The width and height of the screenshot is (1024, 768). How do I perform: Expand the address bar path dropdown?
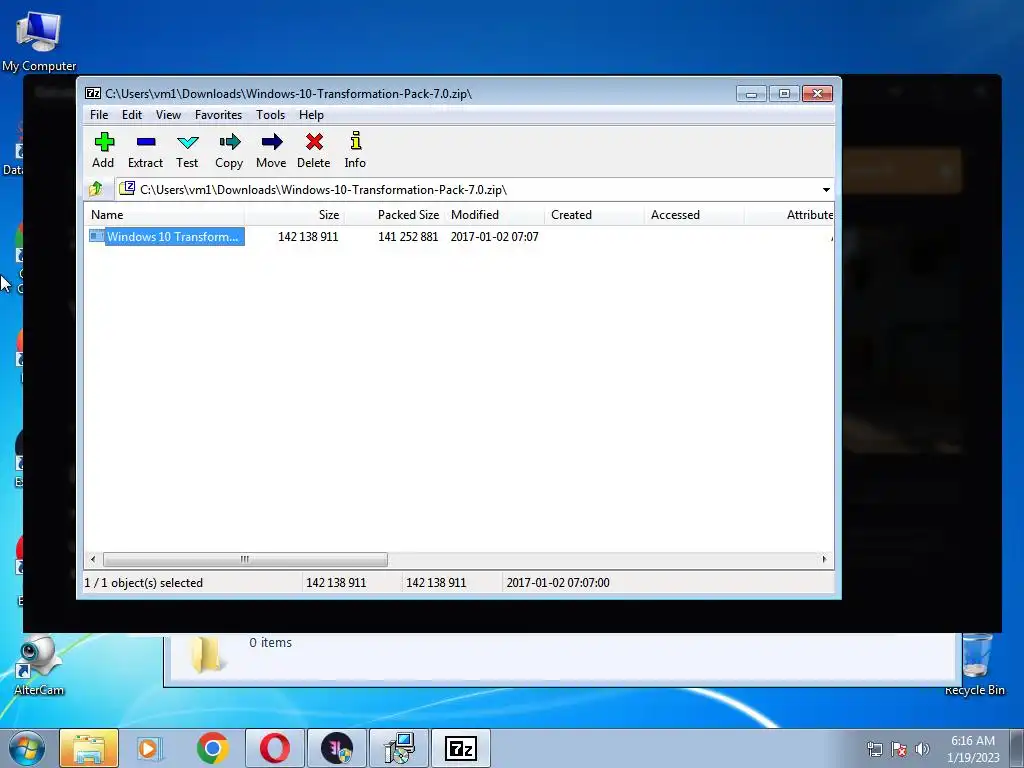(x=826, y=190)
